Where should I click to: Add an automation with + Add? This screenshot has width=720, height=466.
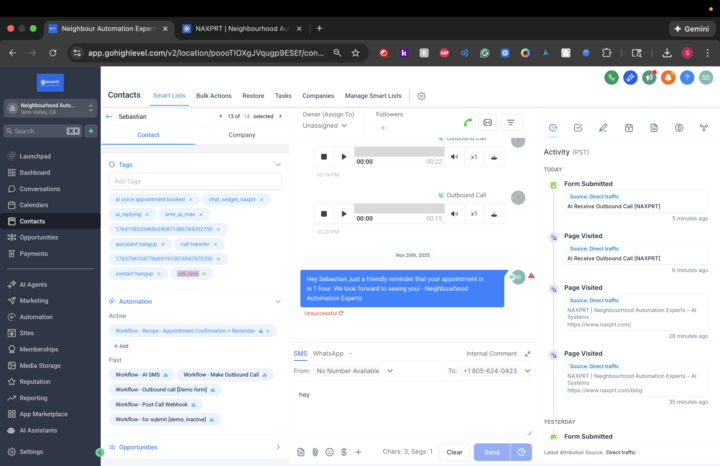pyautogui.click(x=121, y=346)
